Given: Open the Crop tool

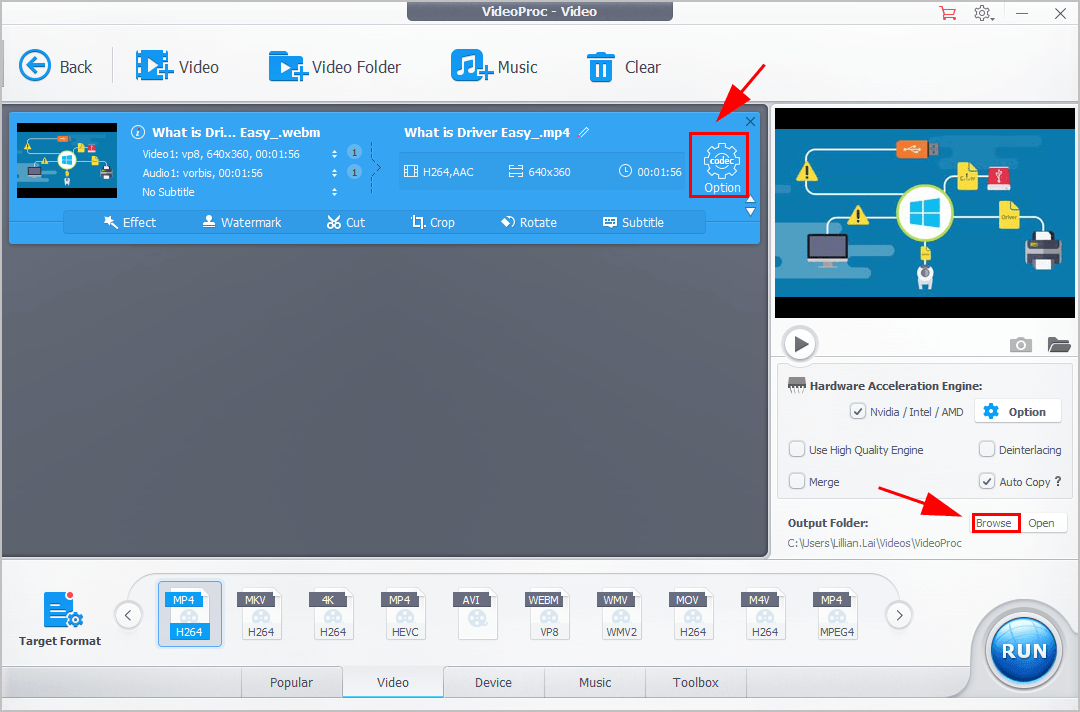Looking at the screenshot, I should 433,222.
